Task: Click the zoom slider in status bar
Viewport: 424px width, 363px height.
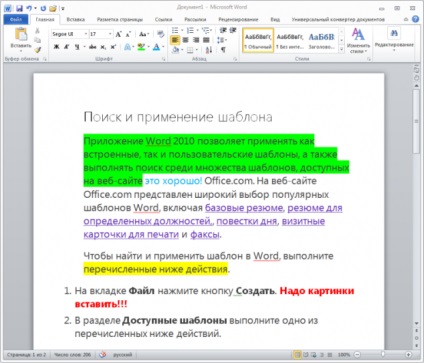Action: [383, 354]
